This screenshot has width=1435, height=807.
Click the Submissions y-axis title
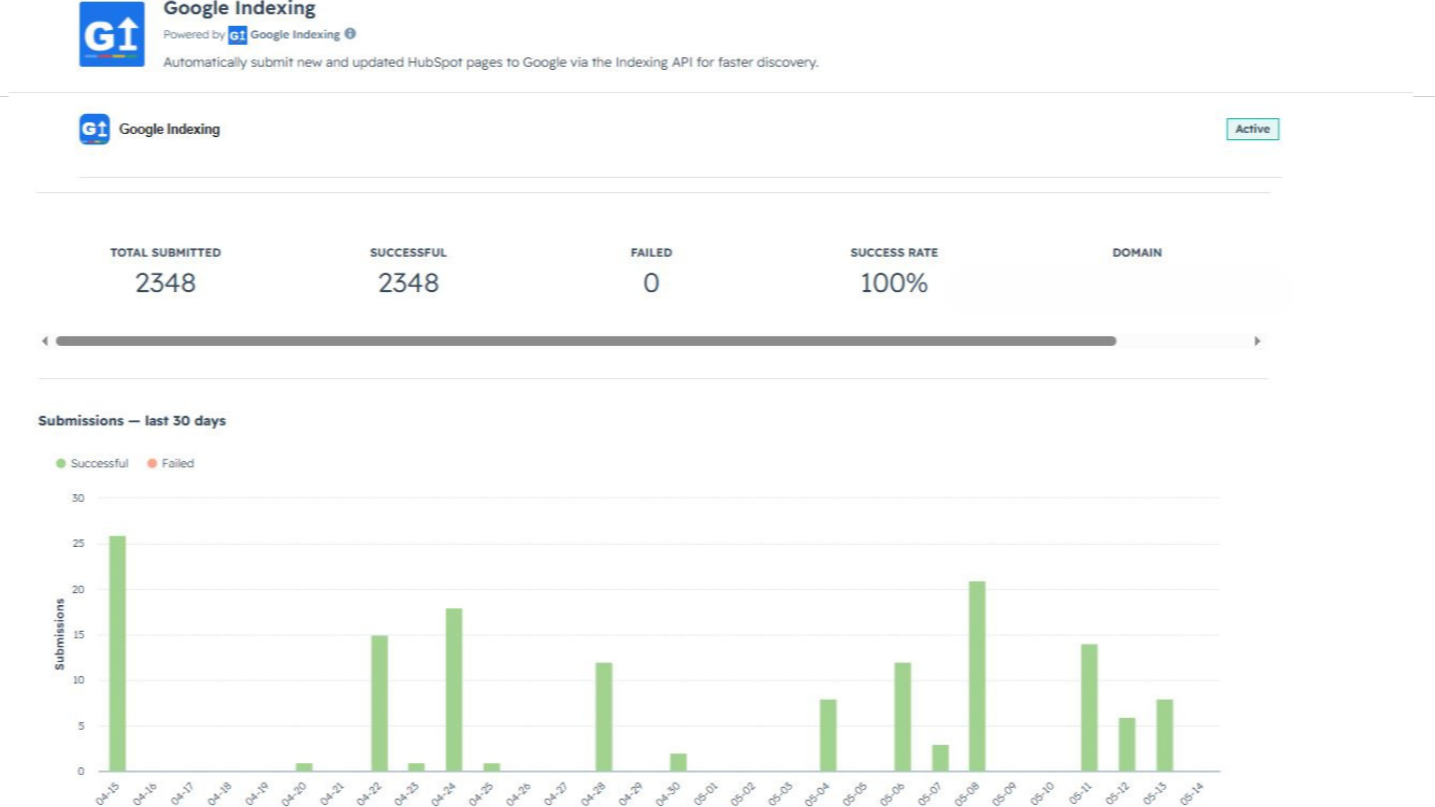tap(60, 634)
